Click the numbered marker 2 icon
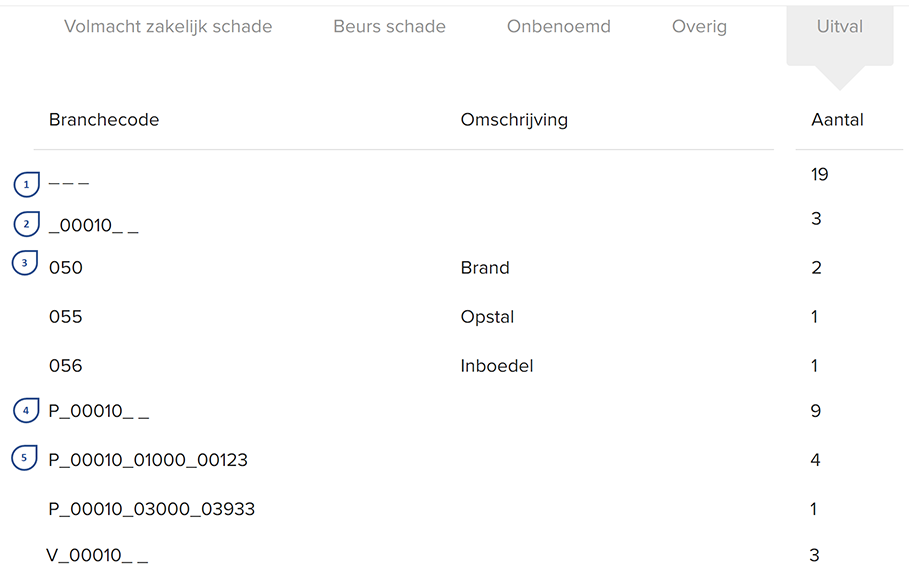 (x=27, y=223)
